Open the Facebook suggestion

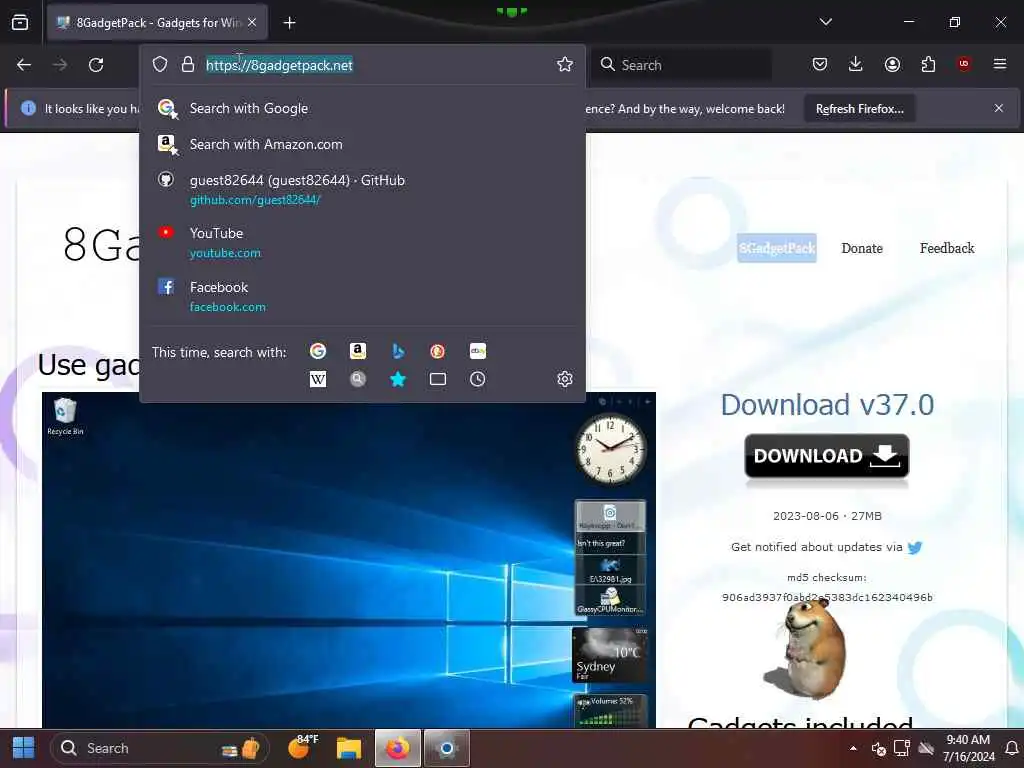pyautogui.click(x=362, y=296)
